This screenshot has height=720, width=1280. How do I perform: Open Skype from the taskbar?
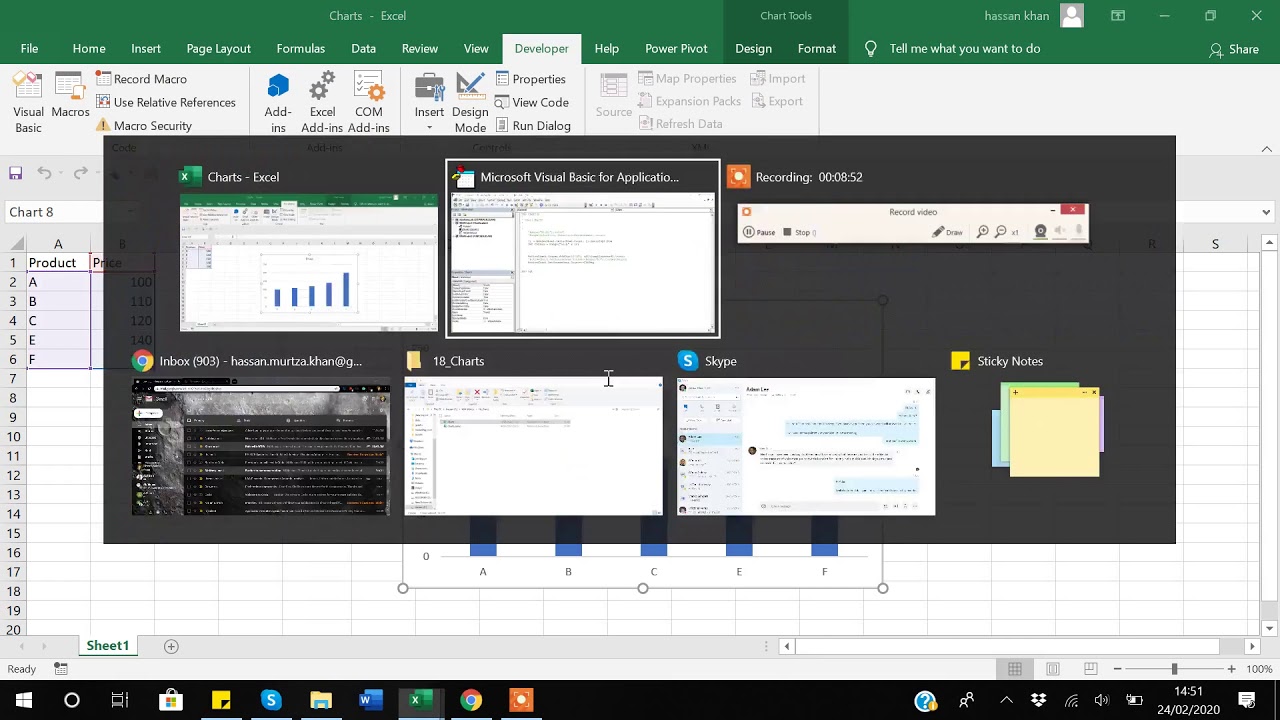point(271,700)
